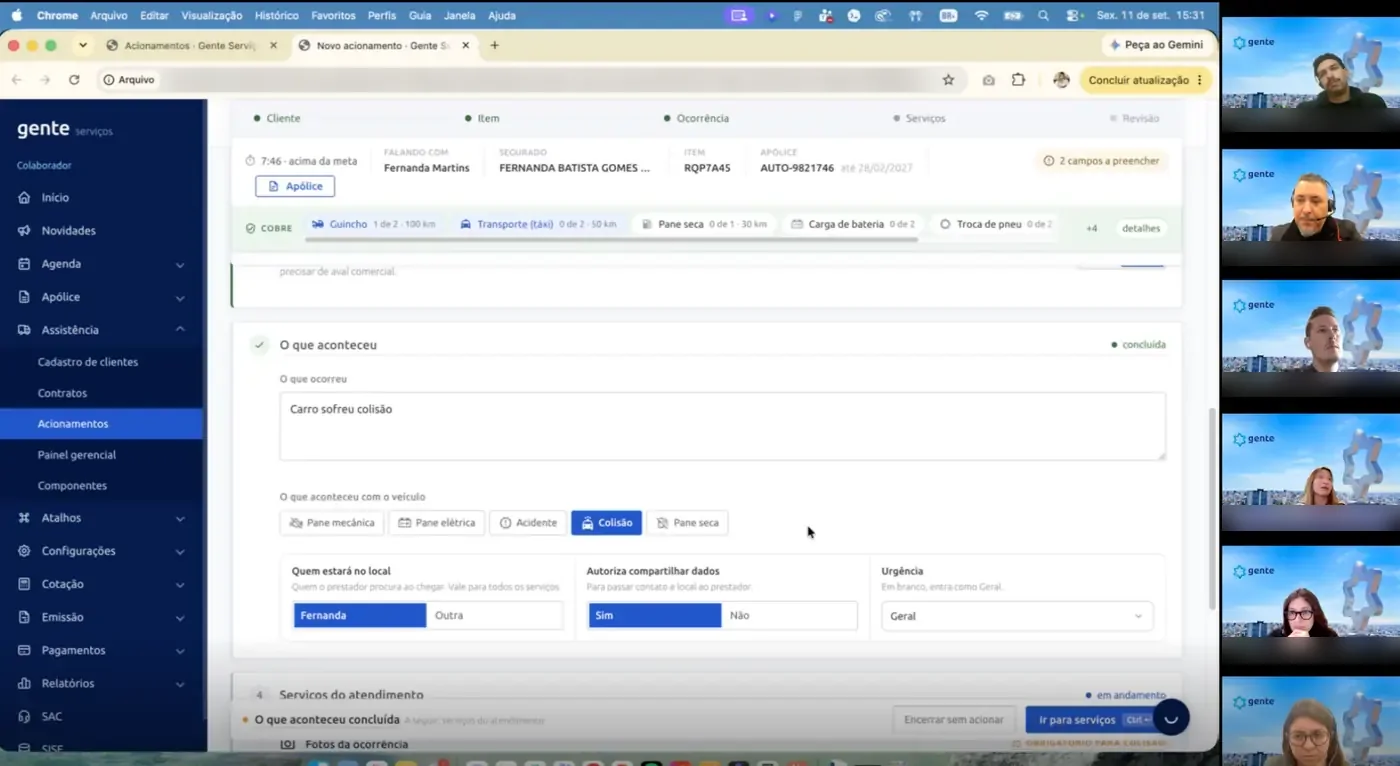
Task: Reload the page with Chrome's refresh icon
Action: point(74,80)
